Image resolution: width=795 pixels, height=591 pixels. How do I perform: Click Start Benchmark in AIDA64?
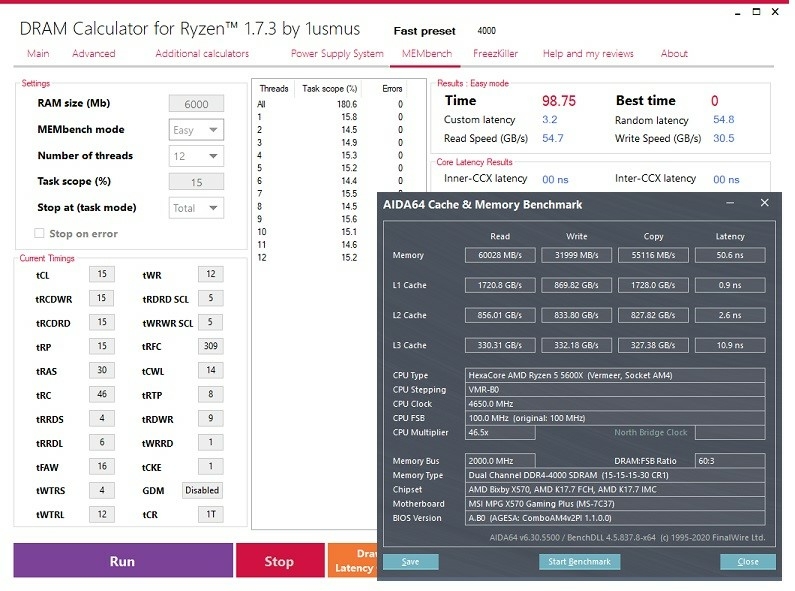pos(579,562)
